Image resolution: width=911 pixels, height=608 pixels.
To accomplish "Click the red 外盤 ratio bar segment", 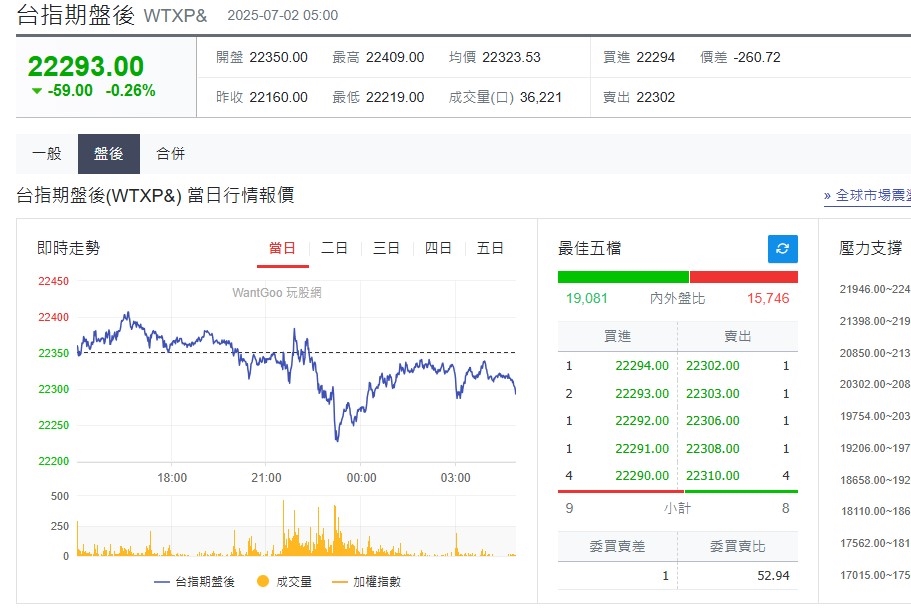I will point(743,277).
